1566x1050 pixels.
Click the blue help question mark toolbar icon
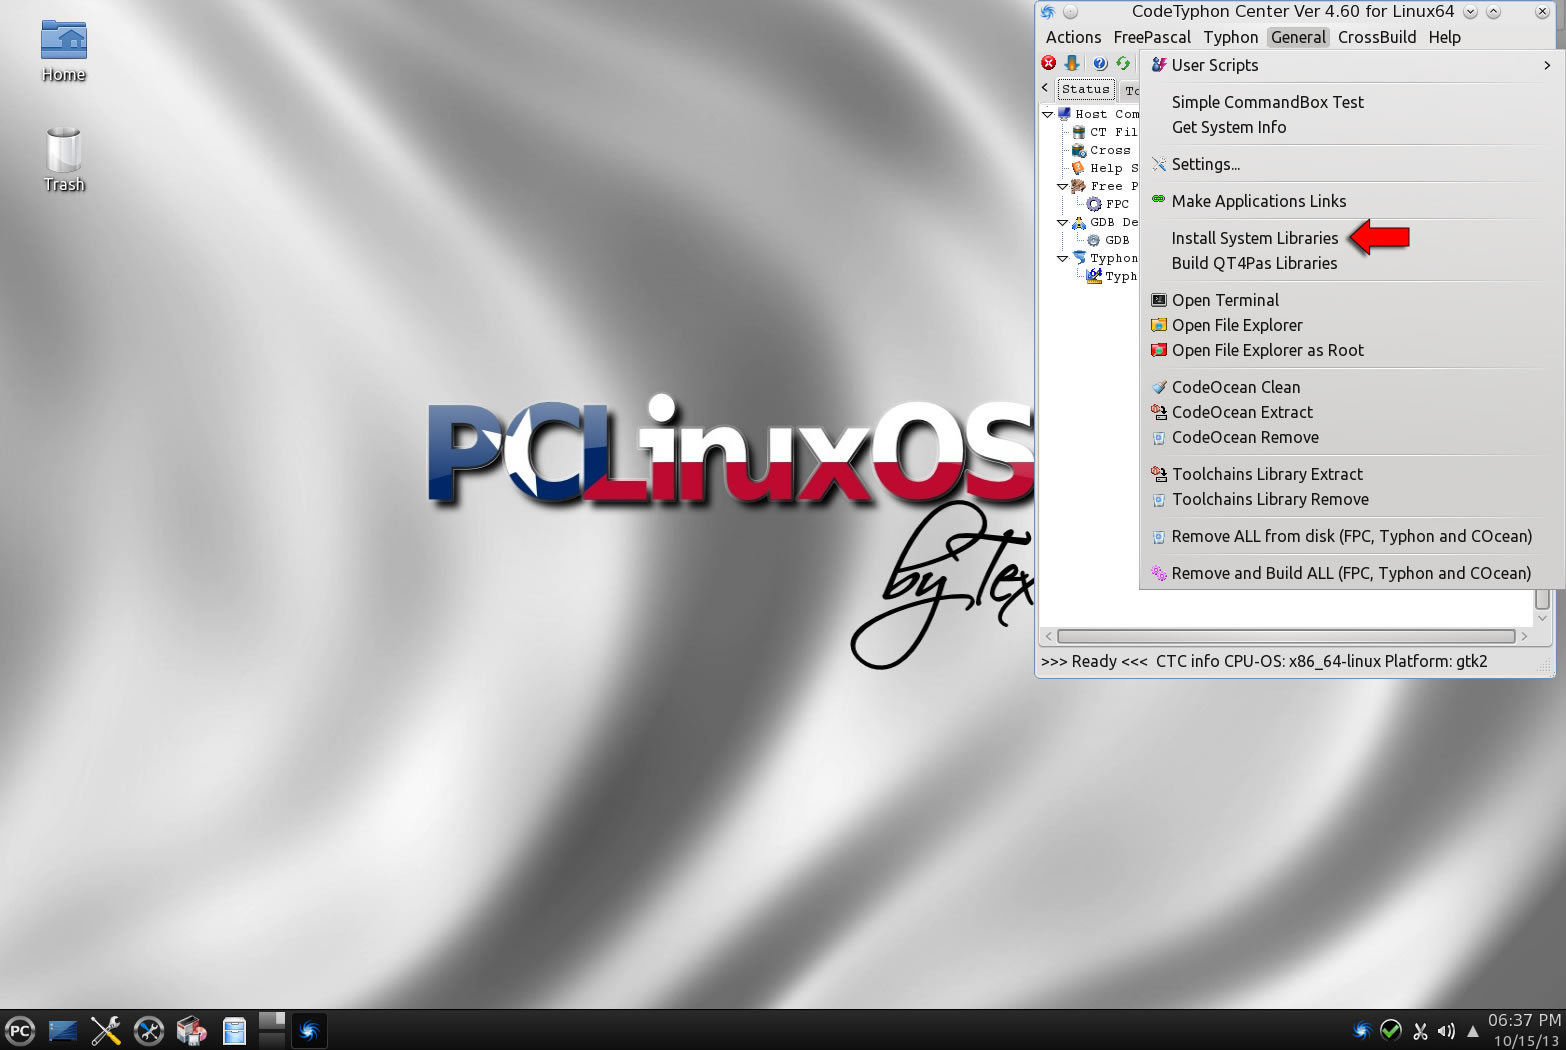pos(1100,63)
